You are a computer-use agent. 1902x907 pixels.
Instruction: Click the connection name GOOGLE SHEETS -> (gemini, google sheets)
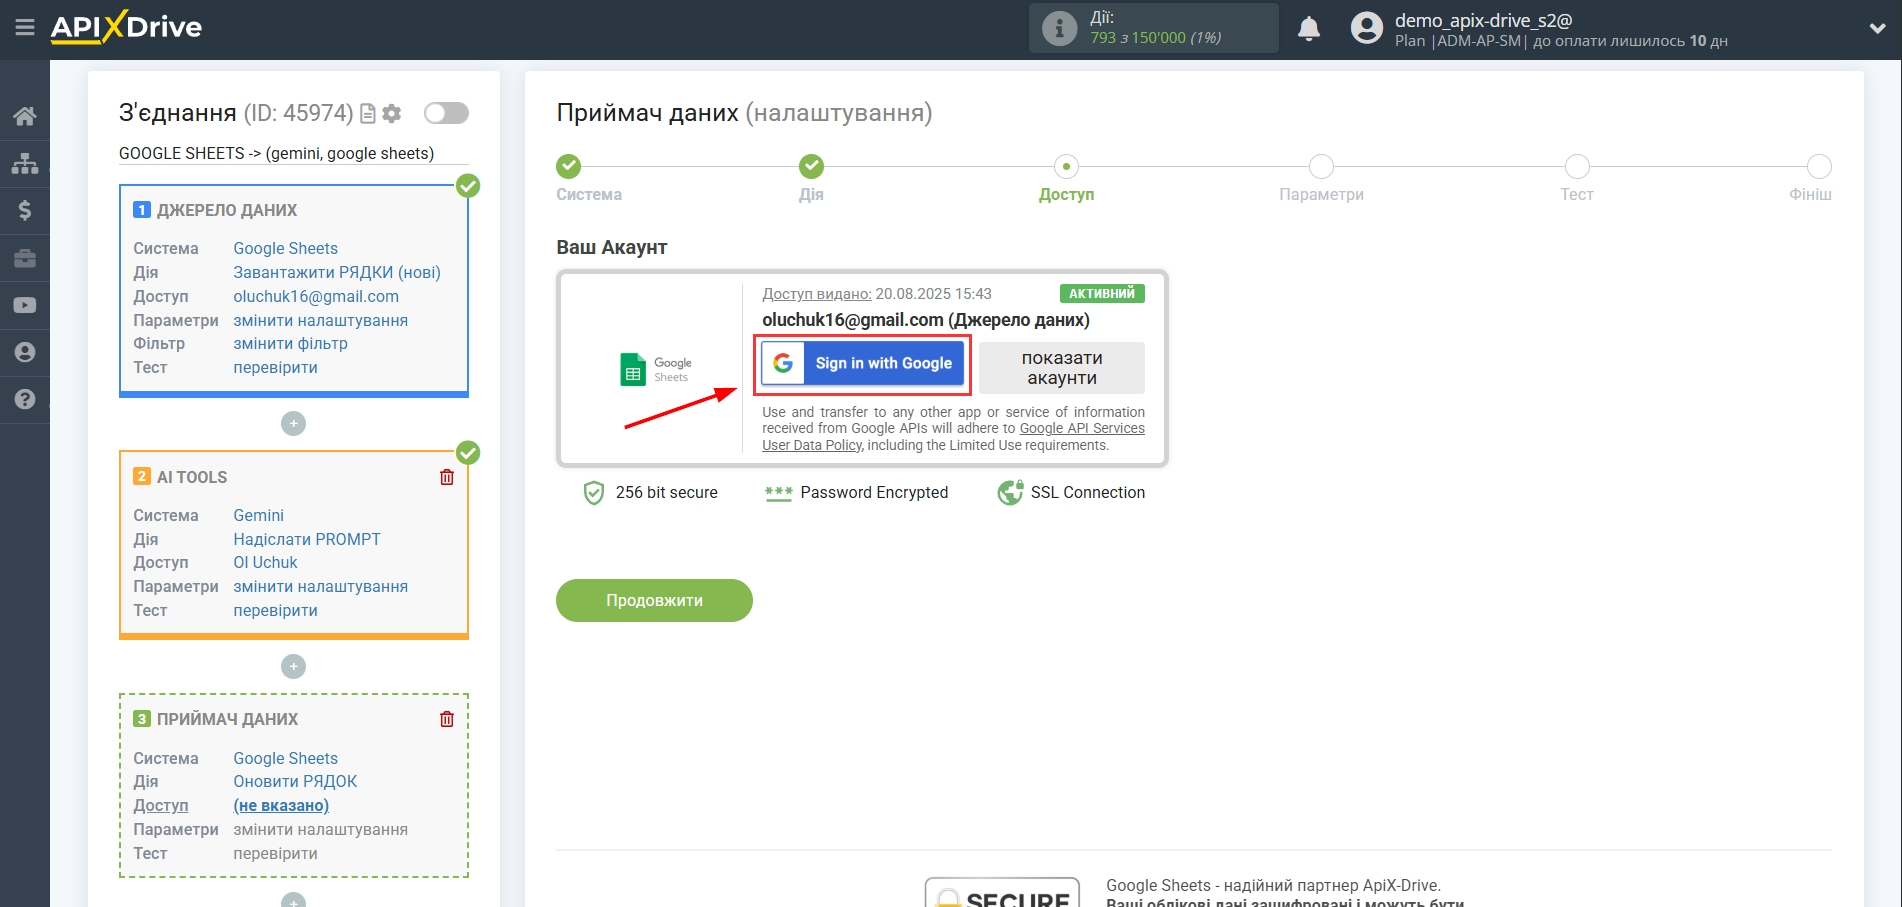click(276, 153)
